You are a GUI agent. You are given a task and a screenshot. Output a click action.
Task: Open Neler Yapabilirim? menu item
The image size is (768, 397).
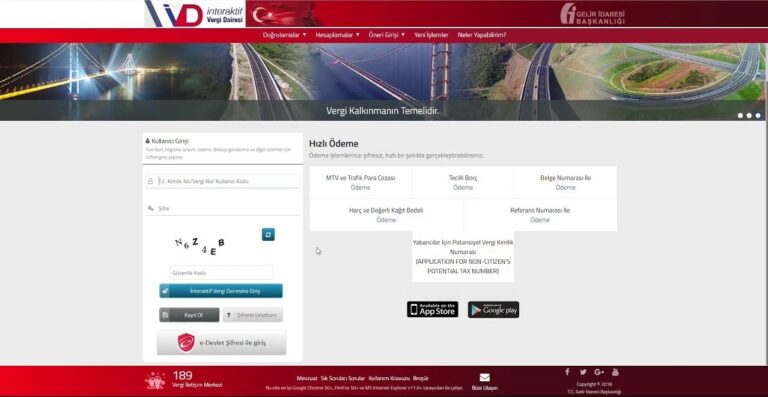click(x=482, y=35)
